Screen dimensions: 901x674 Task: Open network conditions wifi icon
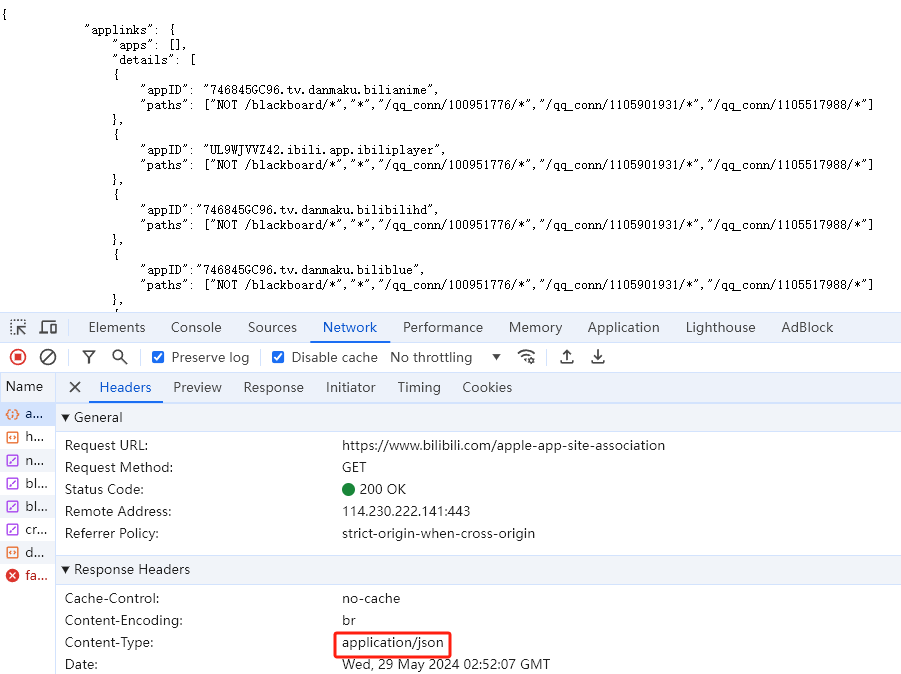click(526, 357)
